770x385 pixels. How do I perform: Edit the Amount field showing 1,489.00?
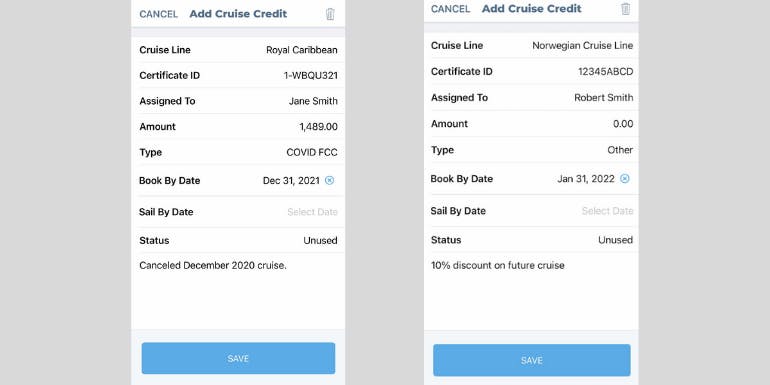click(x=238, y=127)
